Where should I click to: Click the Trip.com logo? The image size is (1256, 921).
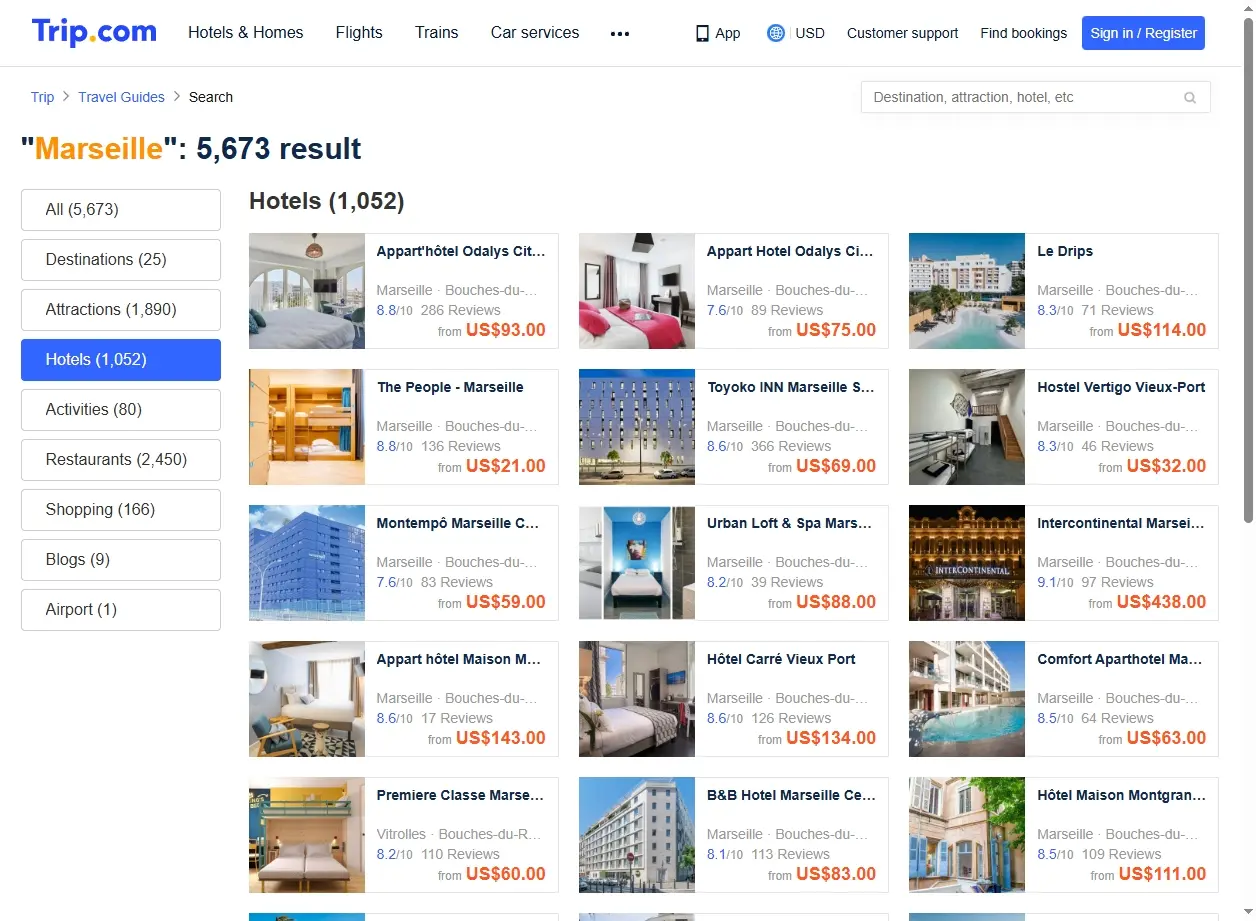(94, 32)
